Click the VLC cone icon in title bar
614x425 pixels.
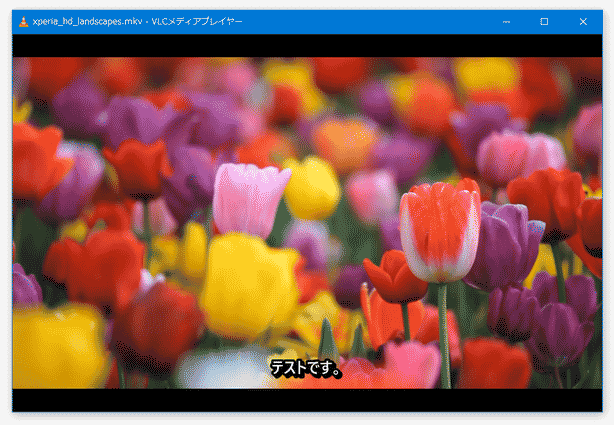click(23, 21)
